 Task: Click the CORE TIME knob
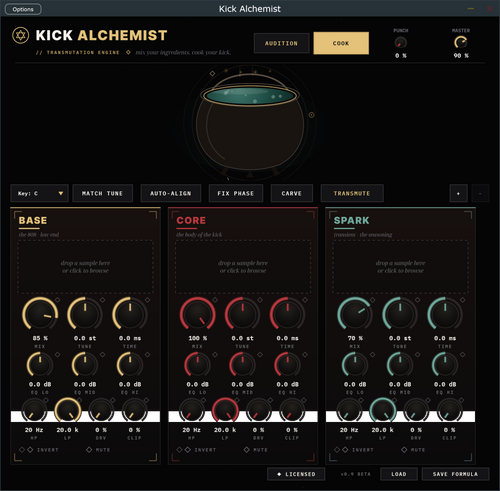(x=288, y=314)
